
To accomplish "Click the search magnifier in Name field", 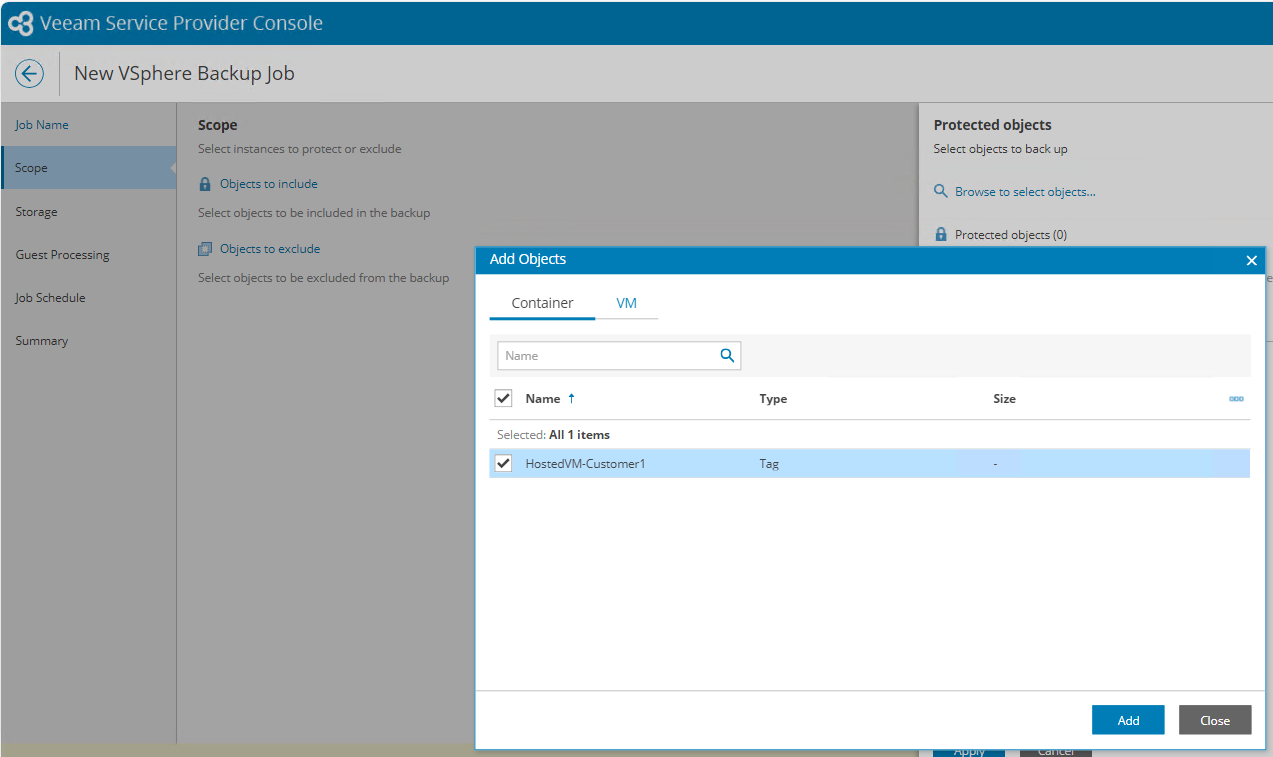I will (727, 355).
